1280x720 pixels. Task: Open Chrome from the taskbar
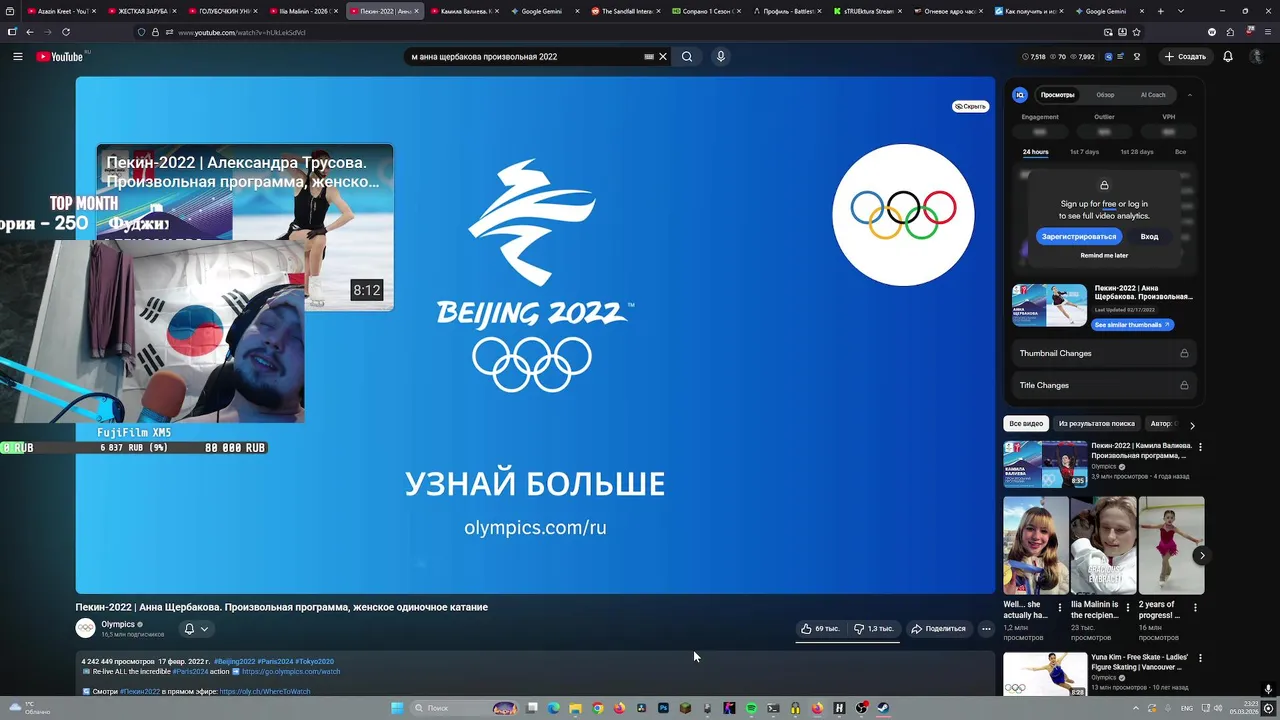(597, 708)
